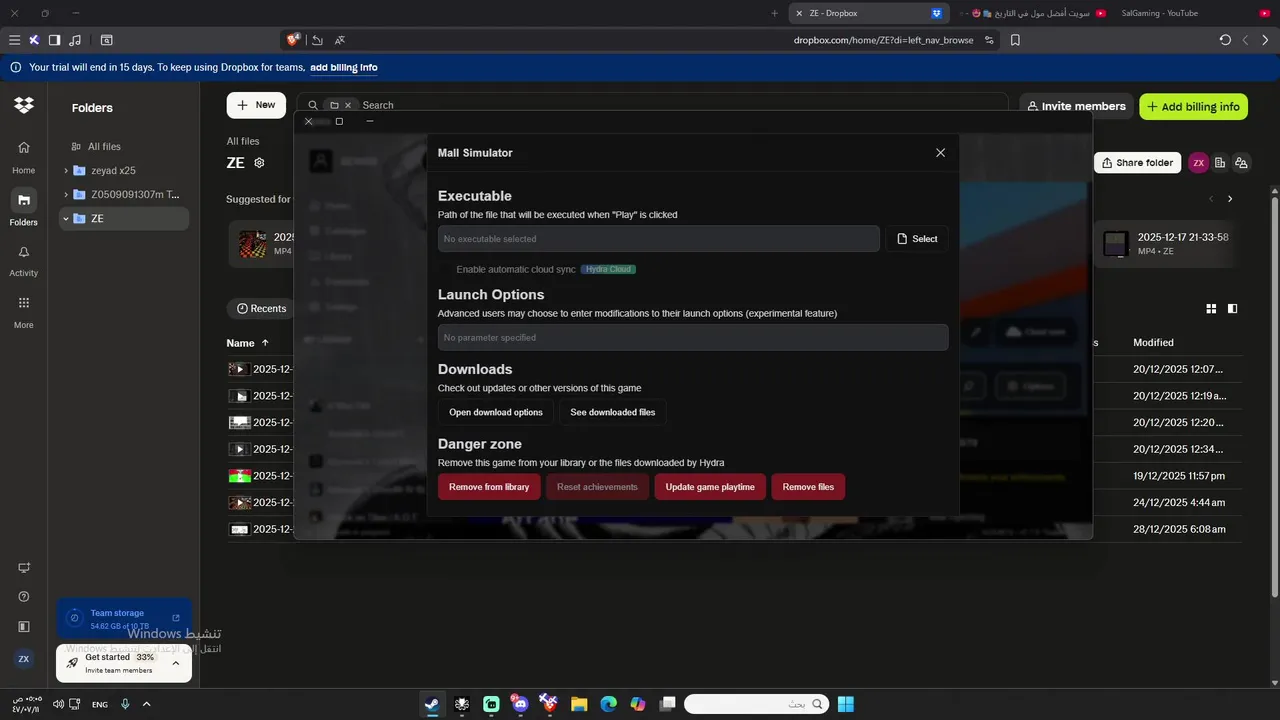
Task: Click microphone icon in system tray
Action: (x=125, y=704)
